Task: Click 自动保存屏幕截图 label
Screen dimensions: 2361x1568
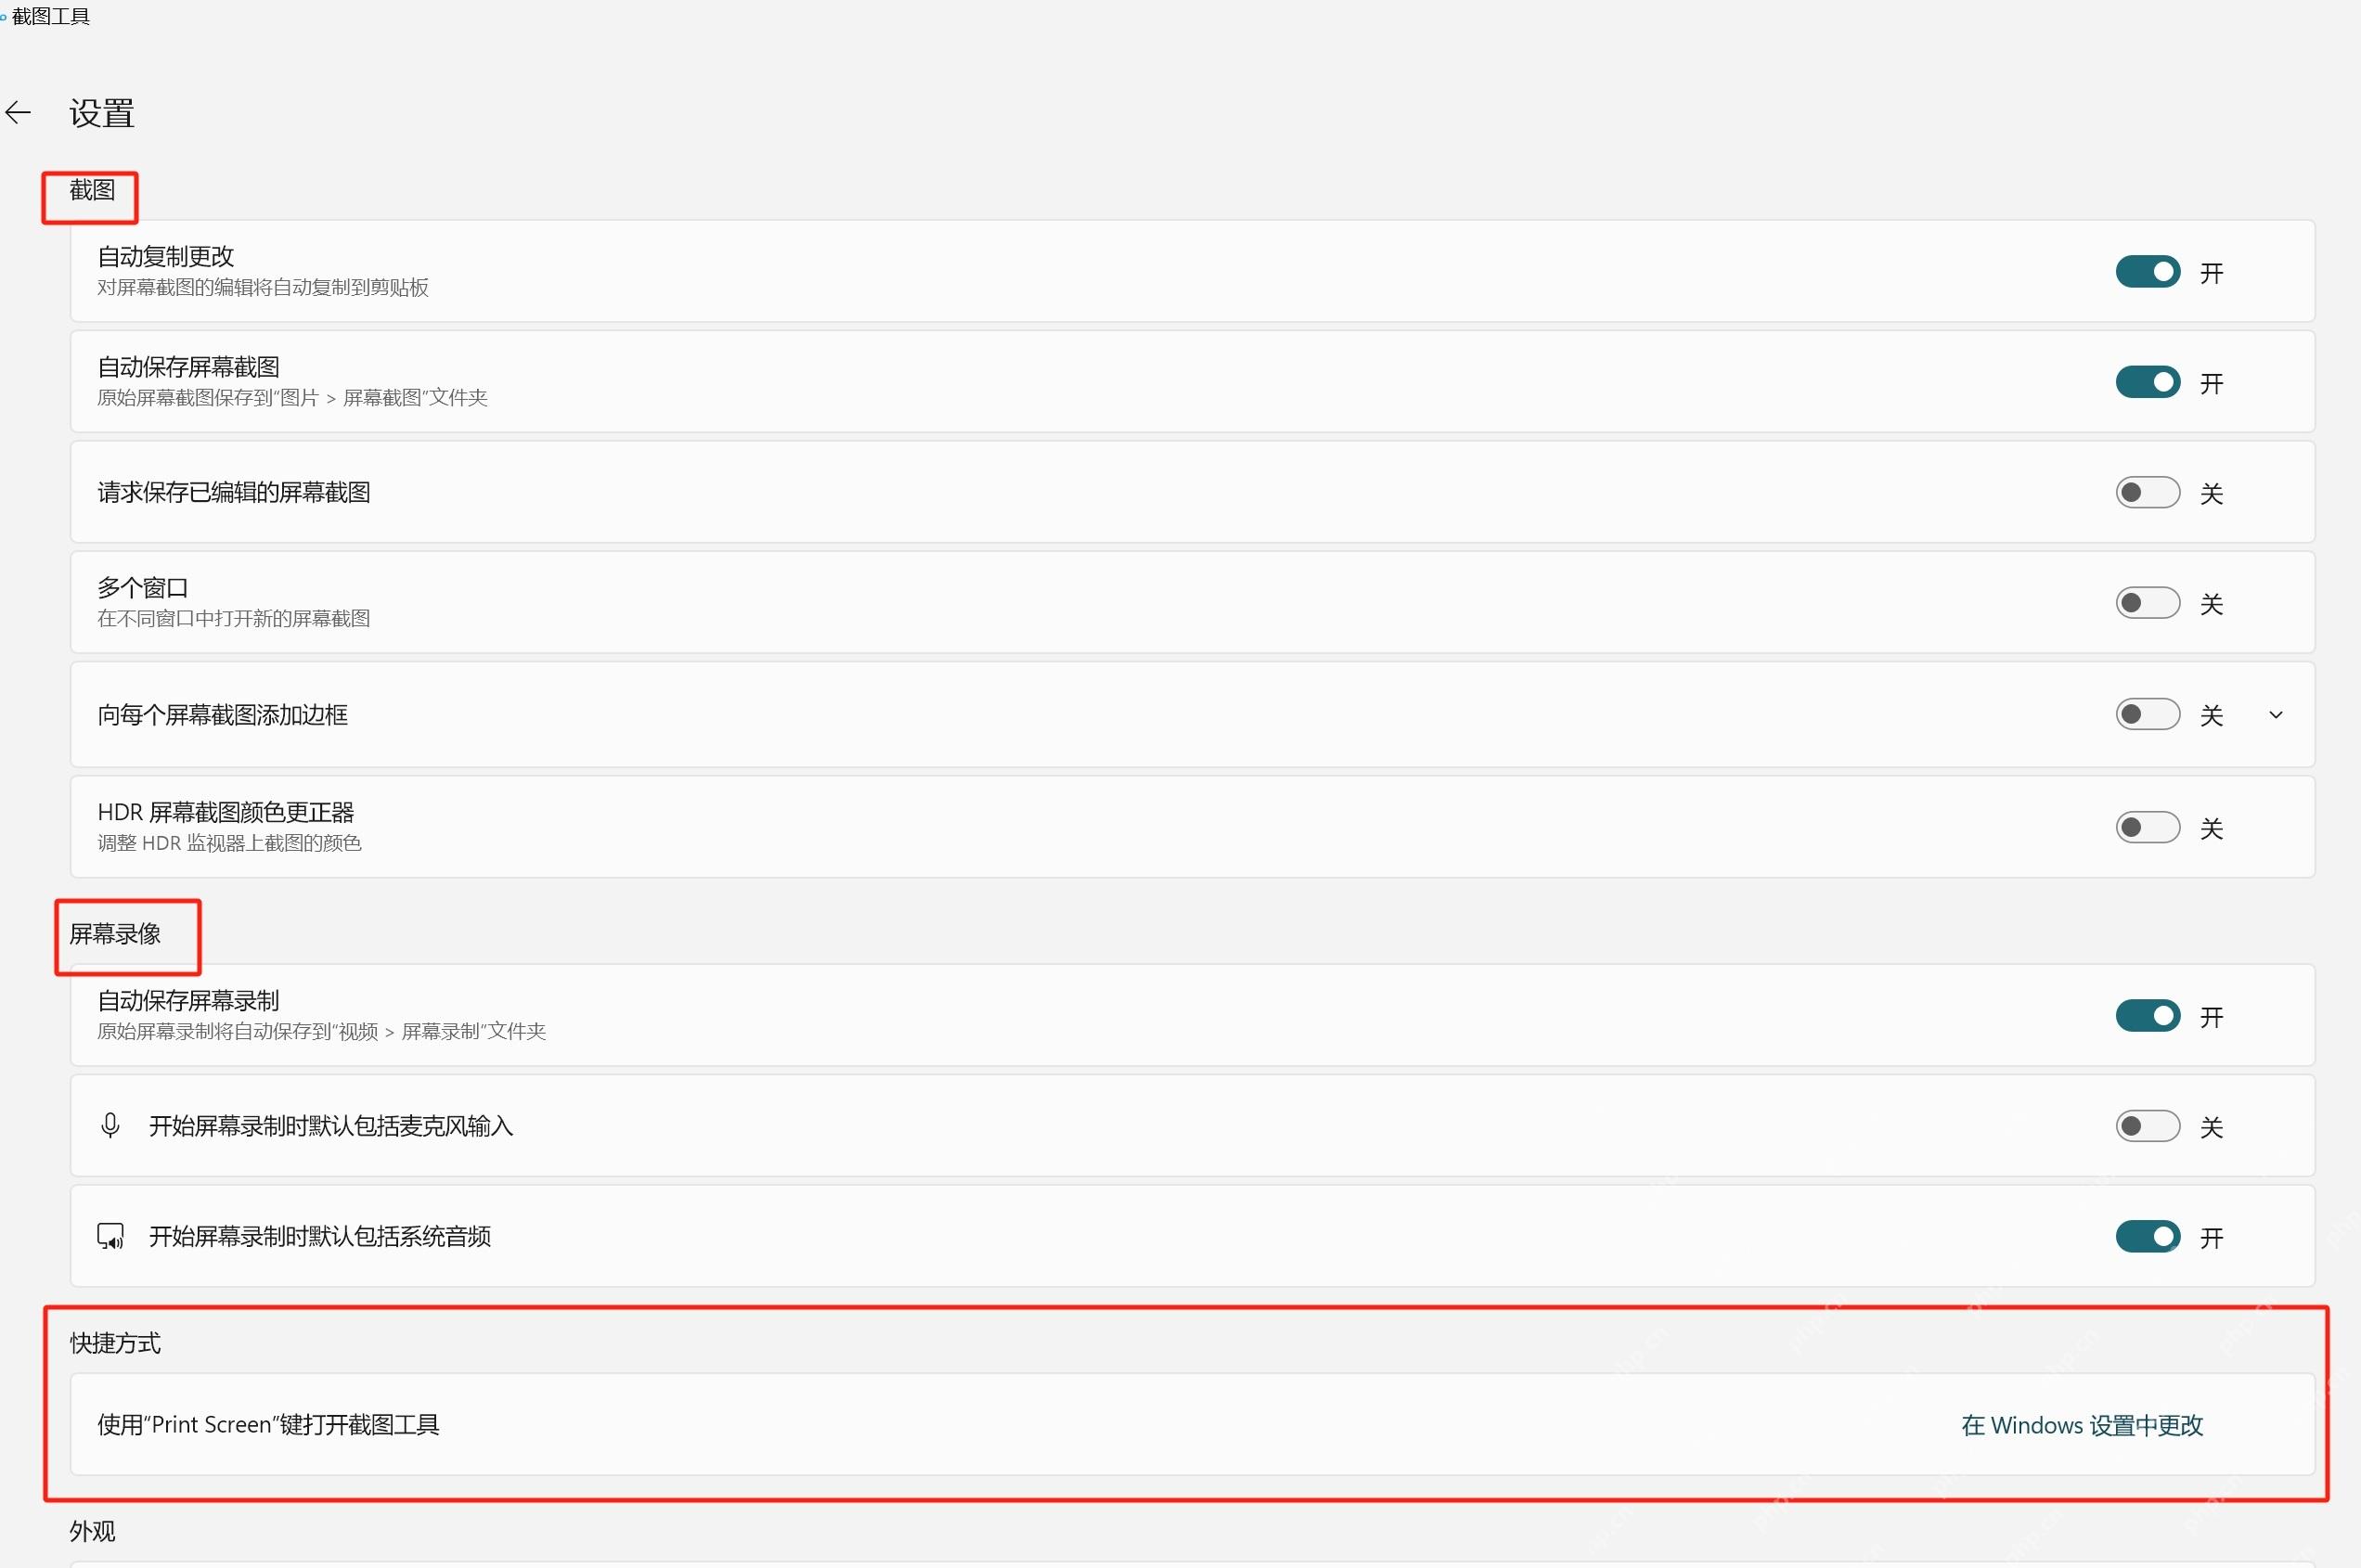Action: pos(189,367)
